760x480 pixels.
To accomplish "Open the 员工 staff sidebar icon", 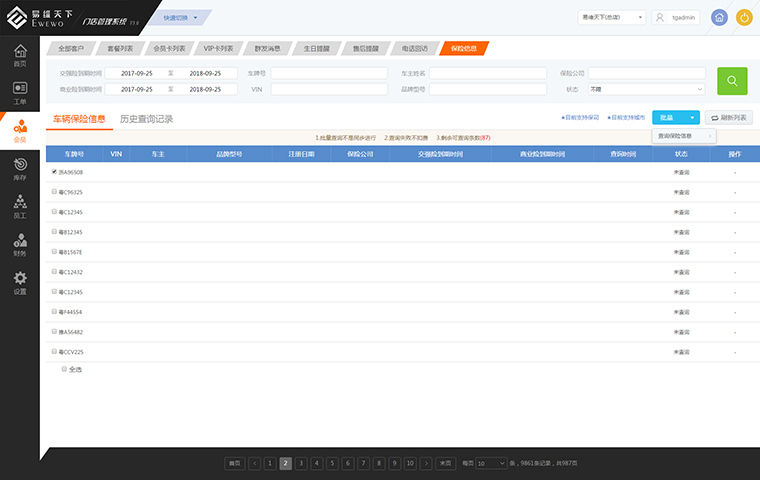I will pos(20,207).
